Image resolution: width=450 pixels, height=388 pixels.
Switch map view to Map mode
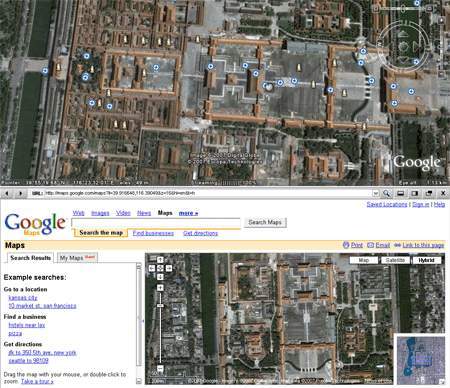[x=364, y=260]
